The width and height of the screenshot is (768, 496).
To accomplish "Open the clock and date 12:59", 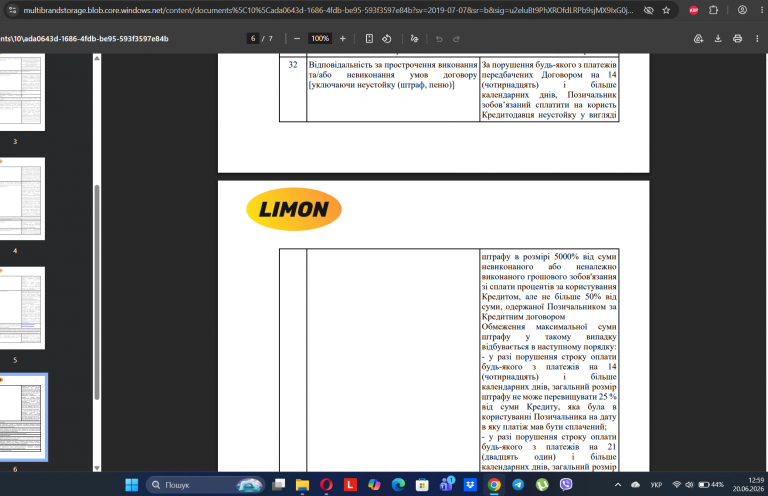I will (748, 485).
